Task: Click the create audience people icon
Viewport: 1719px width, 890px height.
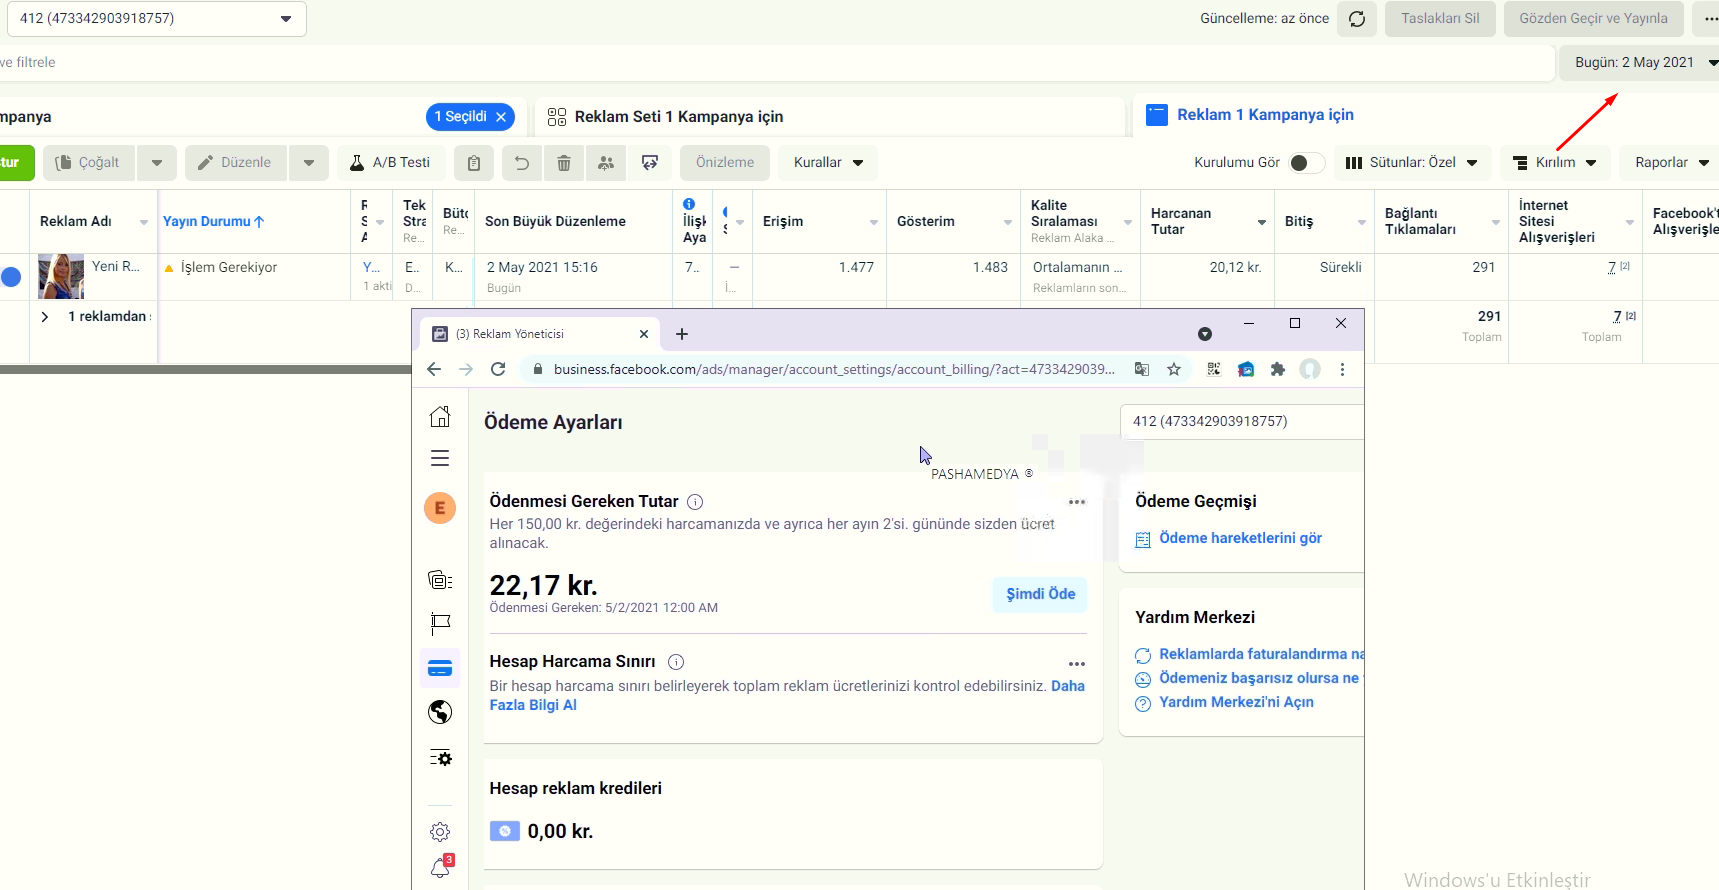Action: (x=606, y=163)
